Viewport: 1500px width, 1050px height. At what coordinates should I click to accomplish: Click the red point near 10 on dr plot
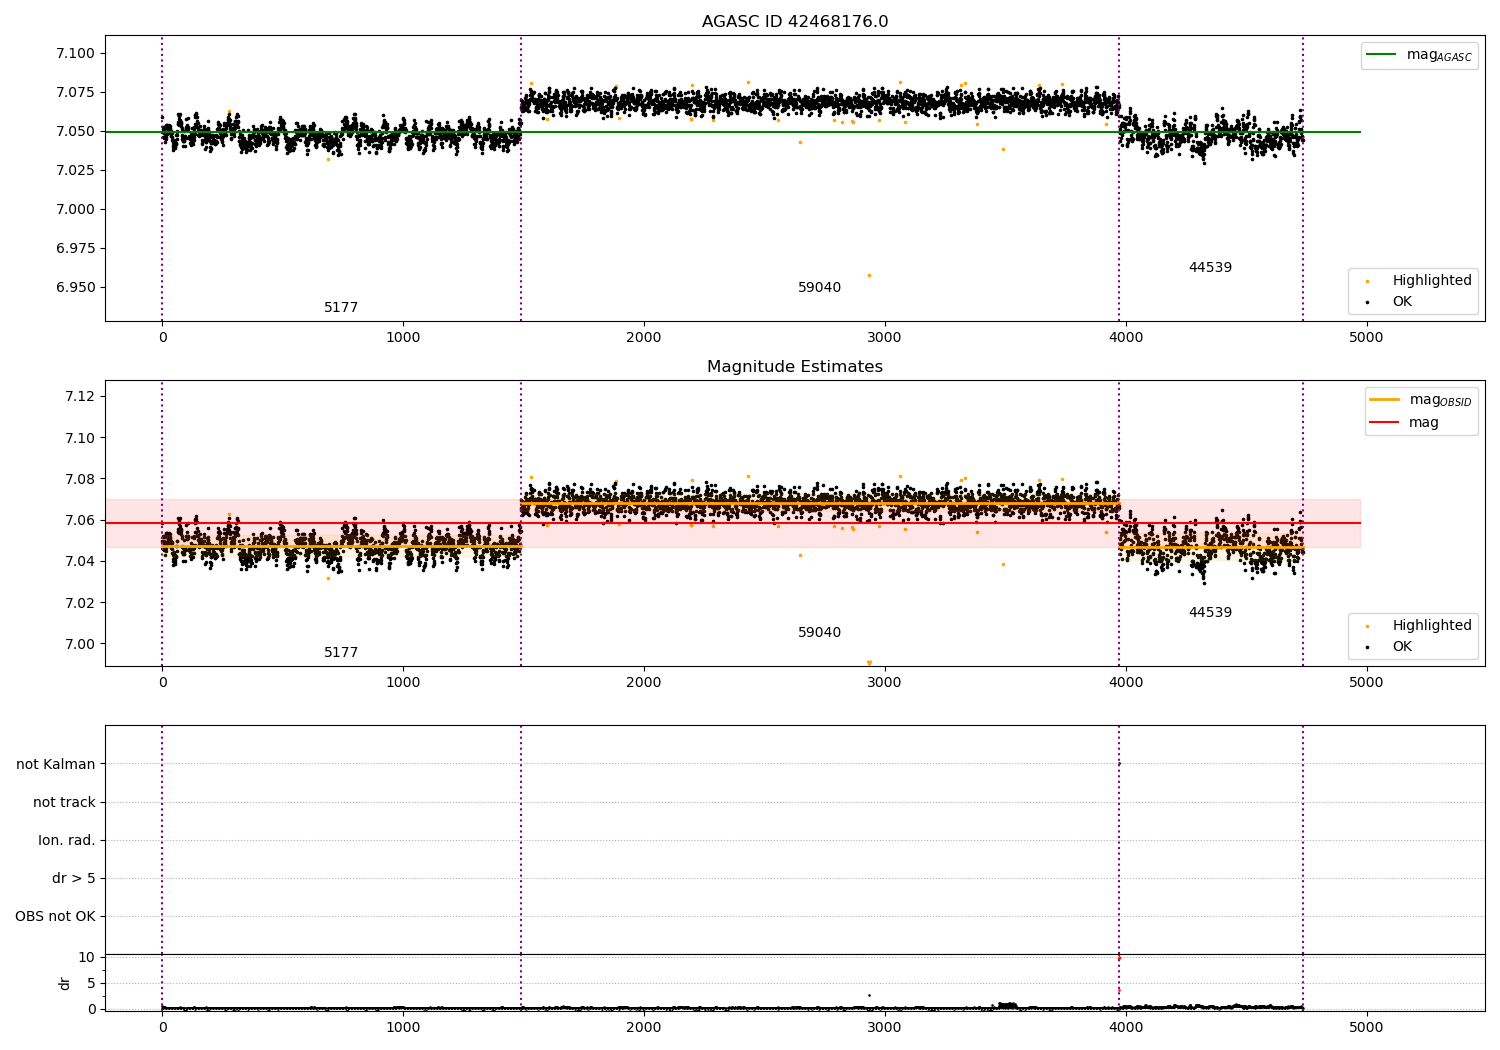coord(1119,958)
